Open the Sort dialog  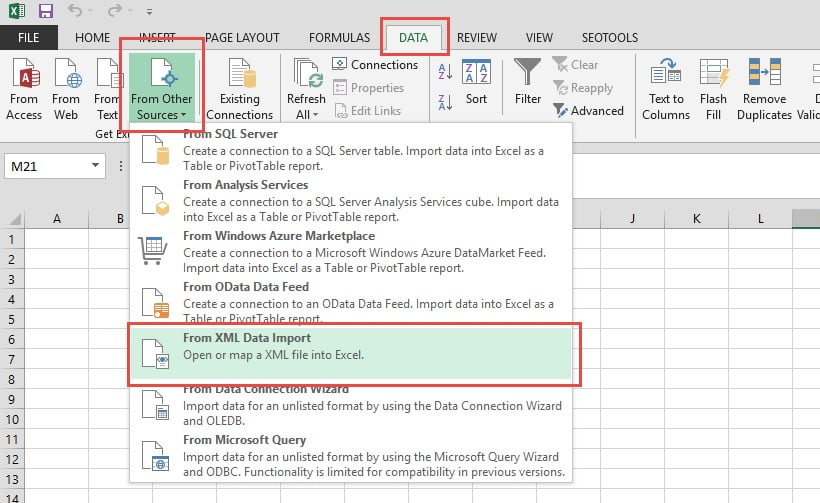click(x=476, y=83)
